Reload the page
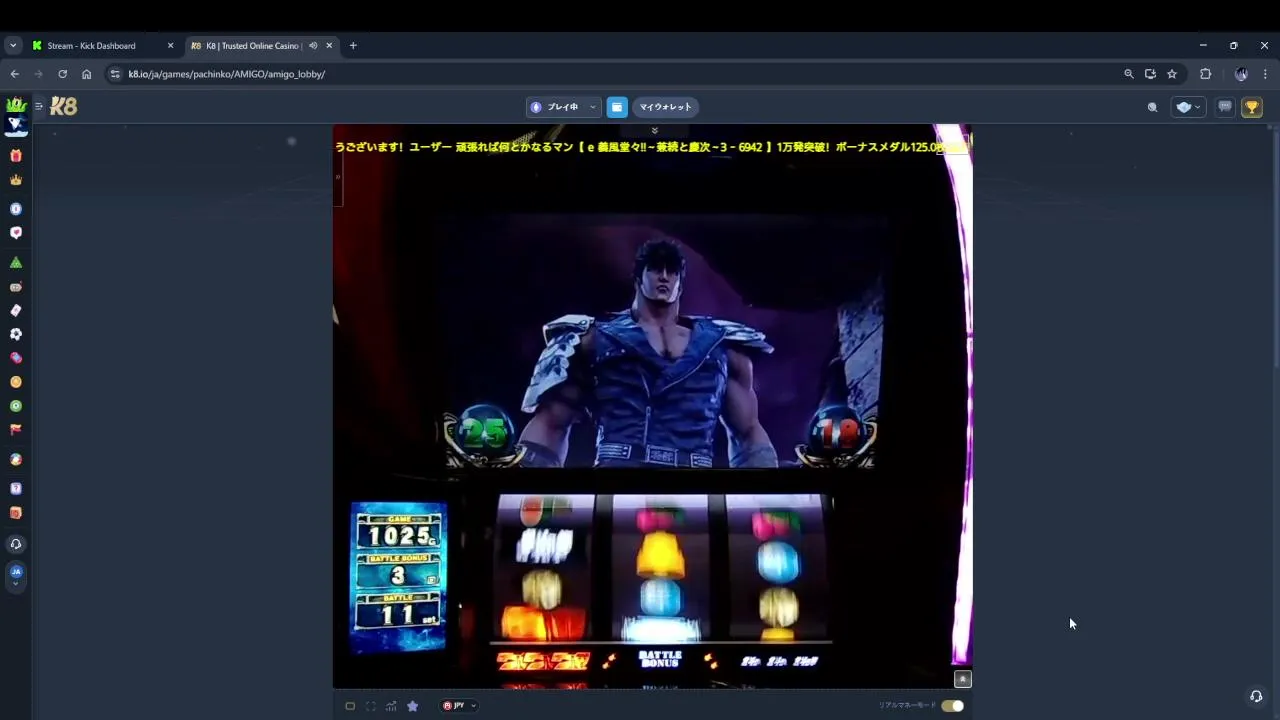 (x=62, y=74)
